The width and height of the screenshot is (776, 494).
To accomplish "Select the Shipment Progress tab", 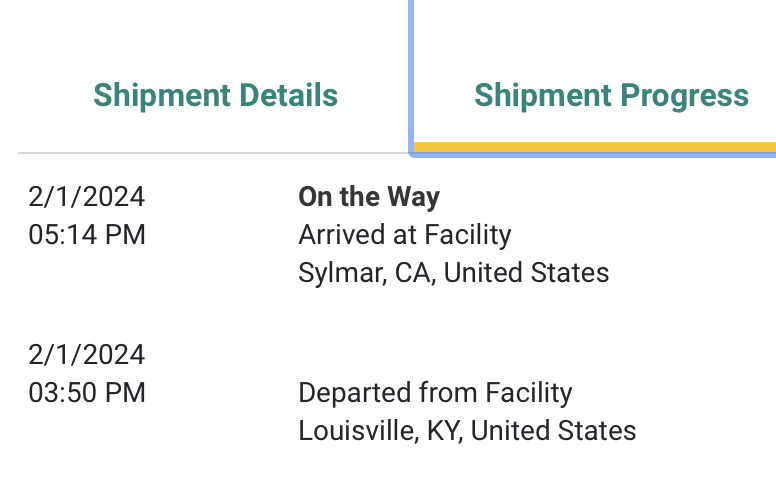I will pyautogui.click(x=611, y=96).
